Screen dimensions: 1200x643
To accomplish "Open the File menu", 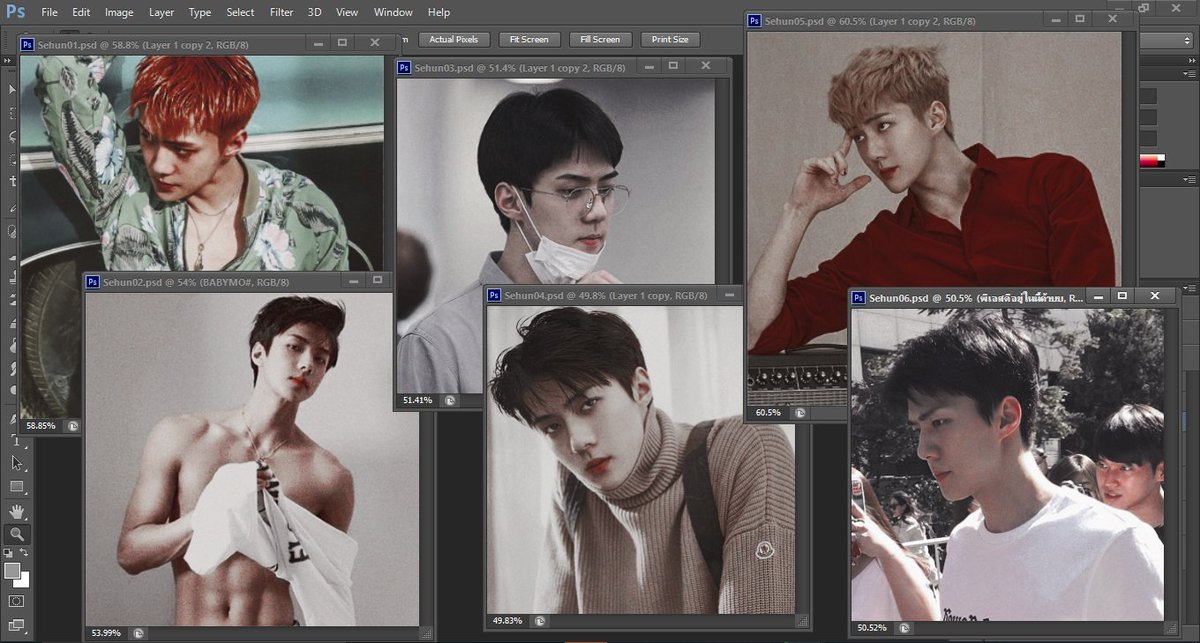I will 49,13.
